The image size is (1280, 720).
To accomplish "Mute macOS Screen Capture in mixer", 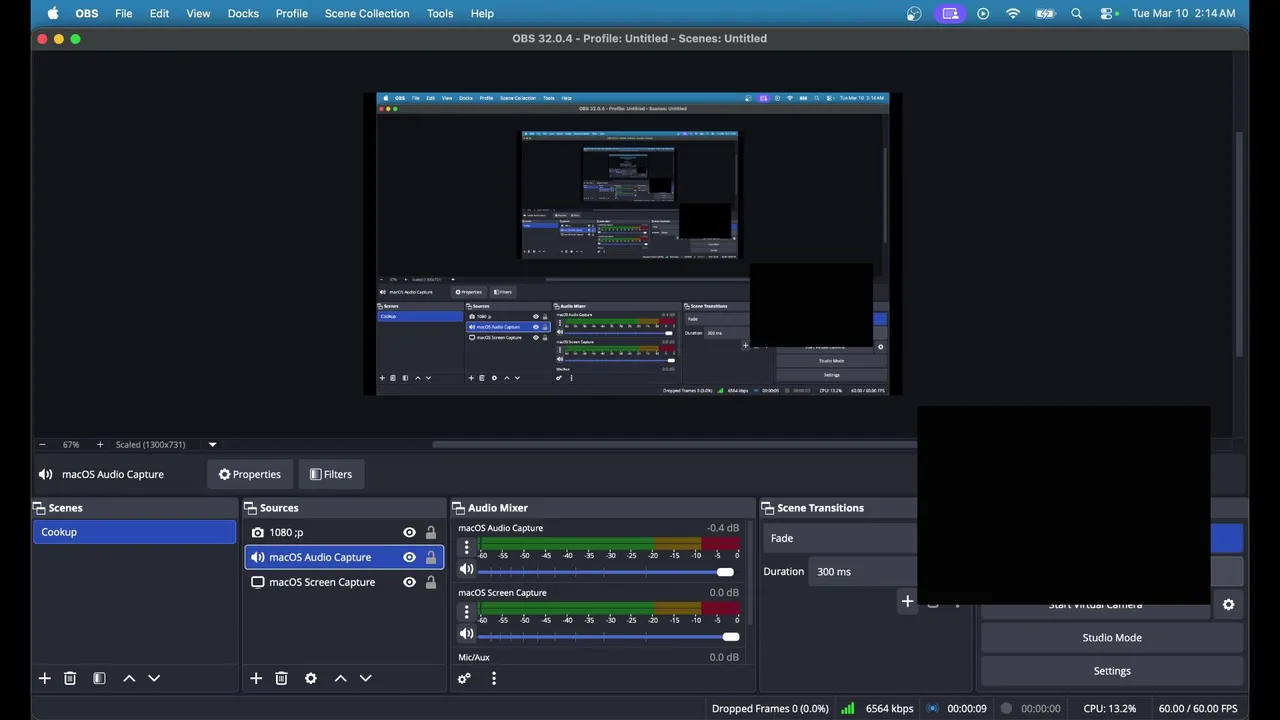I will 466,634.
